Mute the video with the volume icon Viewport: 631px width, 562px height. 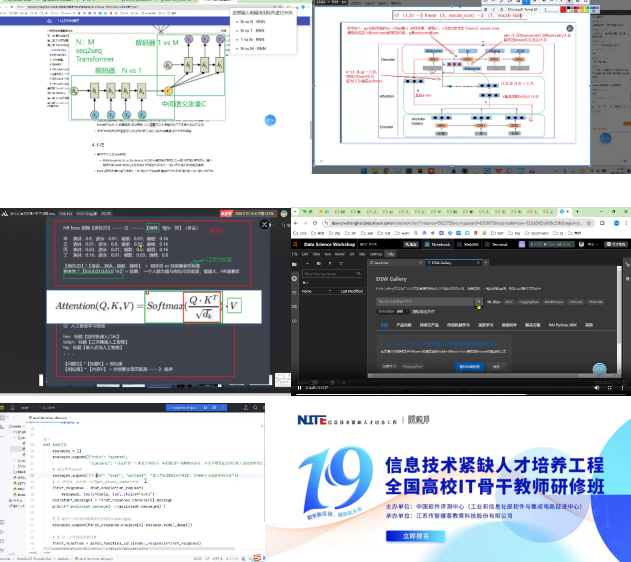click(x=597, y=388)
